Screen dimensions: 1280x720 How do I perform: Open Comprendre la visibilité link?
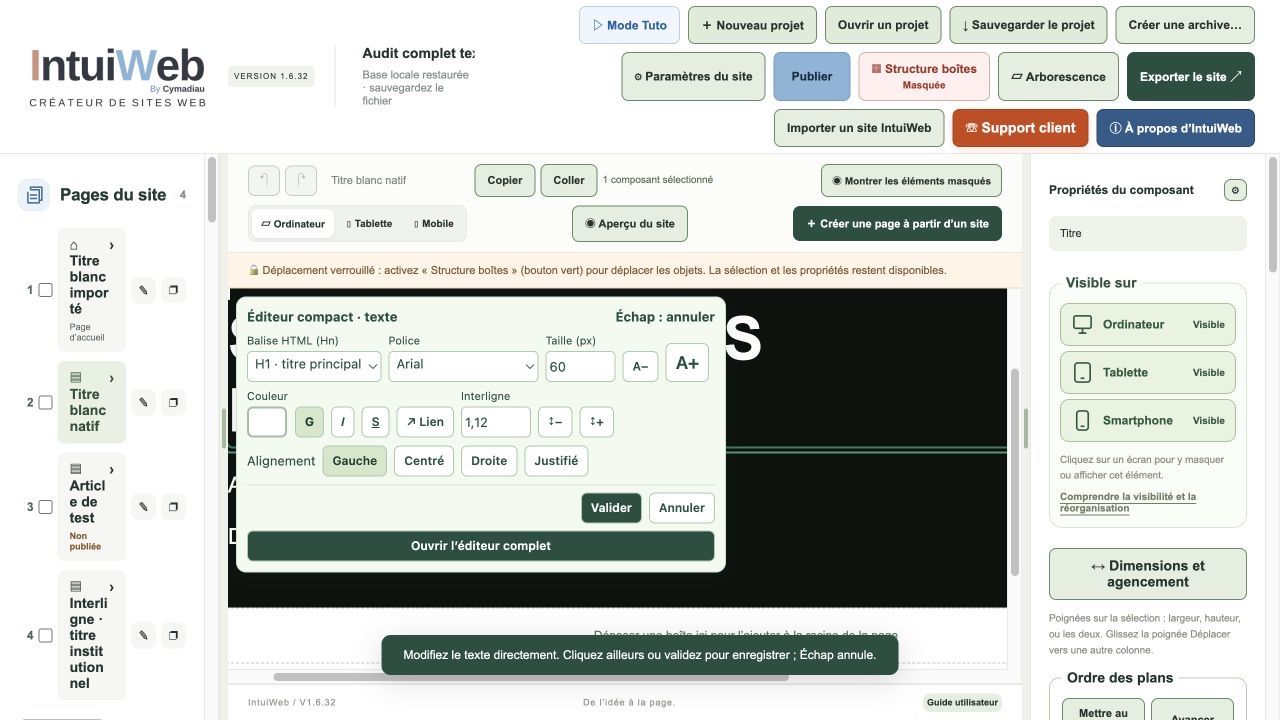click(1128, 502)
